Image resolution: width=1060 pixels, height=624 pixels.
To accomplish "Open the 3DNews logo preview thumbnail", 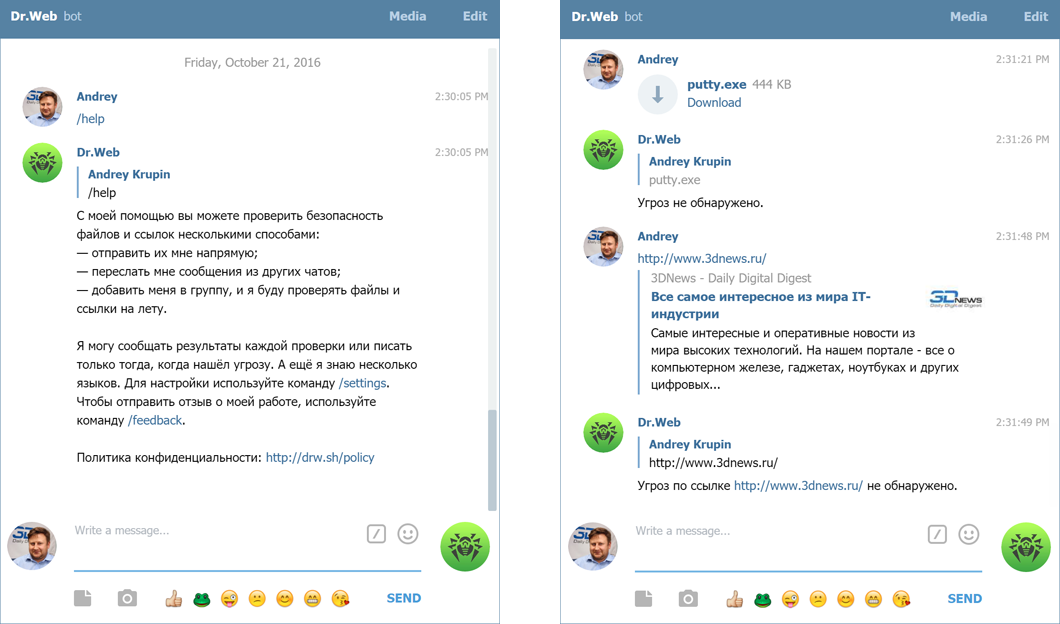I will (x=955, y=299).
